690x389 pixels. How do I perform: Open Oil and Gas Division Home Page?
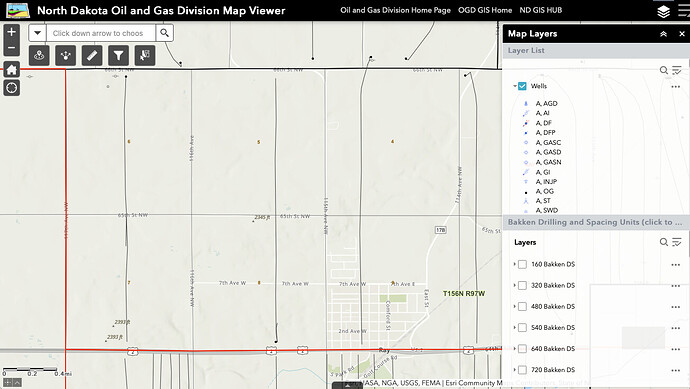(x=395, y=10)
